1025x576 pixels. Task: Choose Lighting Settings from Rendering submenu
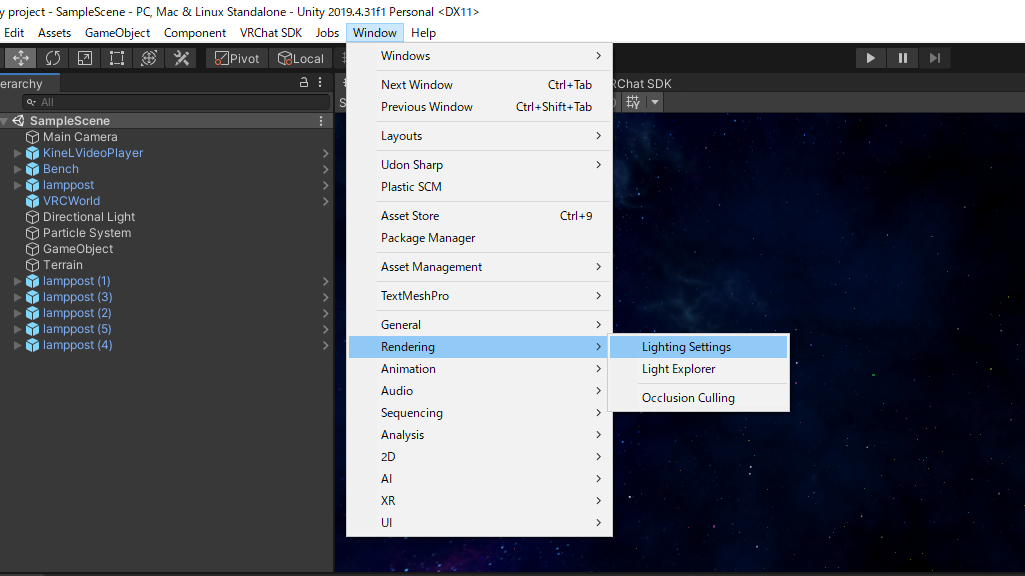(x=686, y=347)
